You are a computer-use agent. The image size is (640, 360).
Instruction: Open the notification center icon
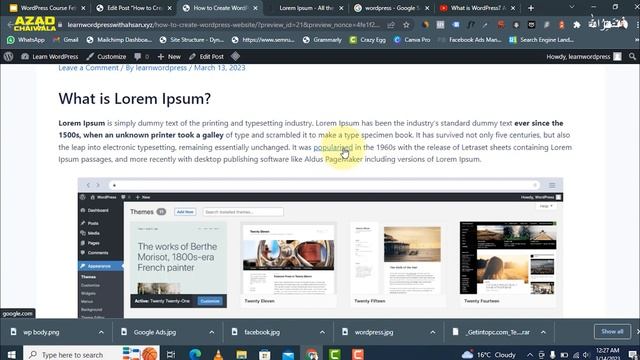(x=633, y=355)
